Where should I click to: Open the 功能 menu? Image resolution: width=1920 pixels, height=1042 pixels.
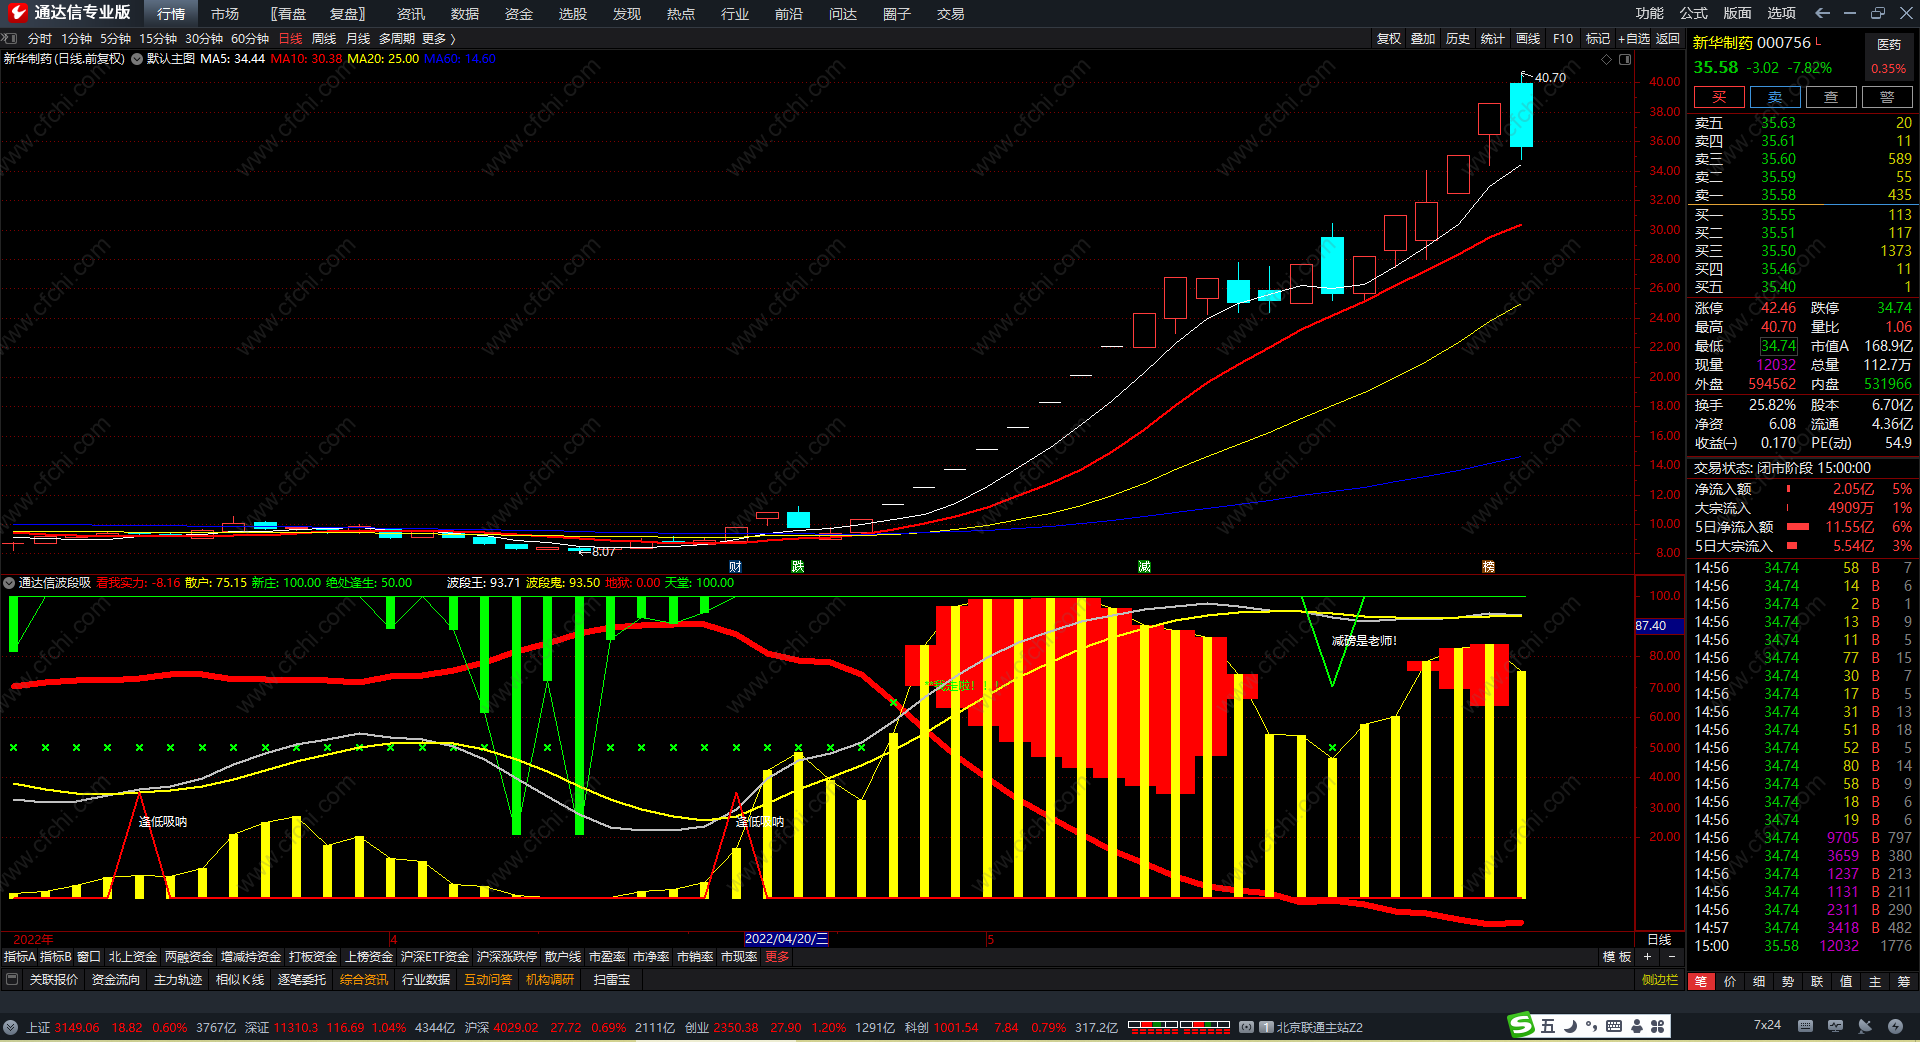coord(1650,13)
